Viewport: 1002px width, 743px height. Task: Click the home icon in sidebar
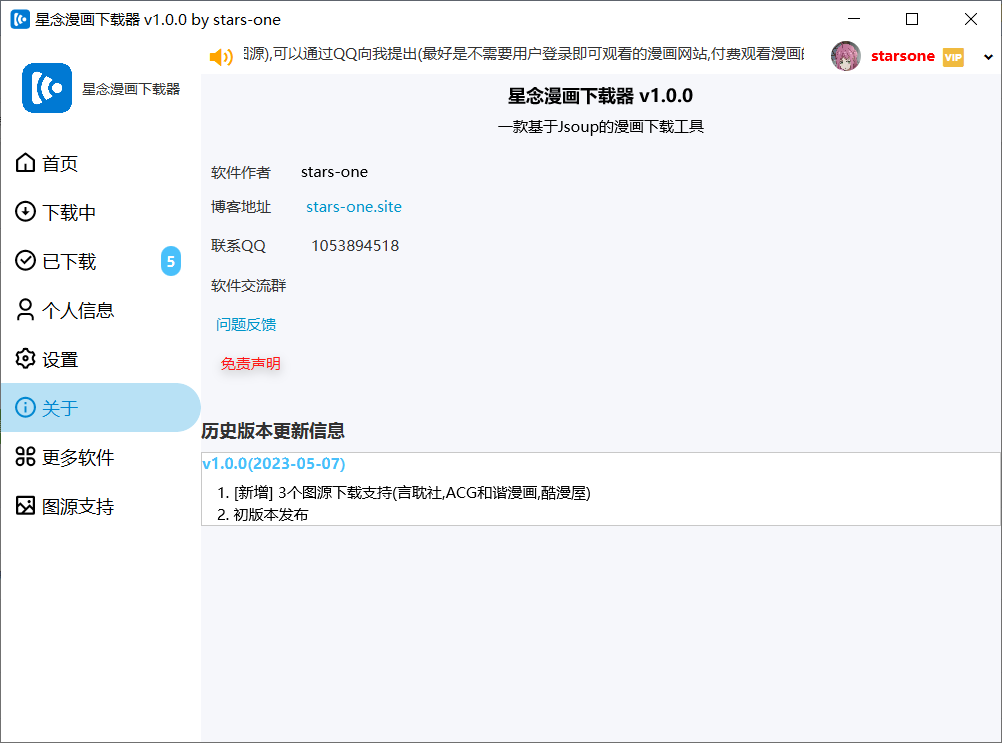point(26,163)
